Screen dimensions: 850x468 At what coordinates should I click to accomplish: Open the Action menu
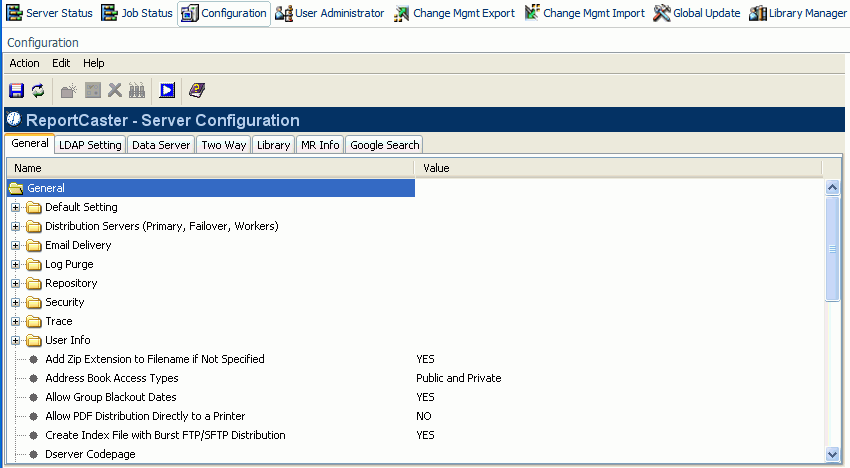(24, 63)
